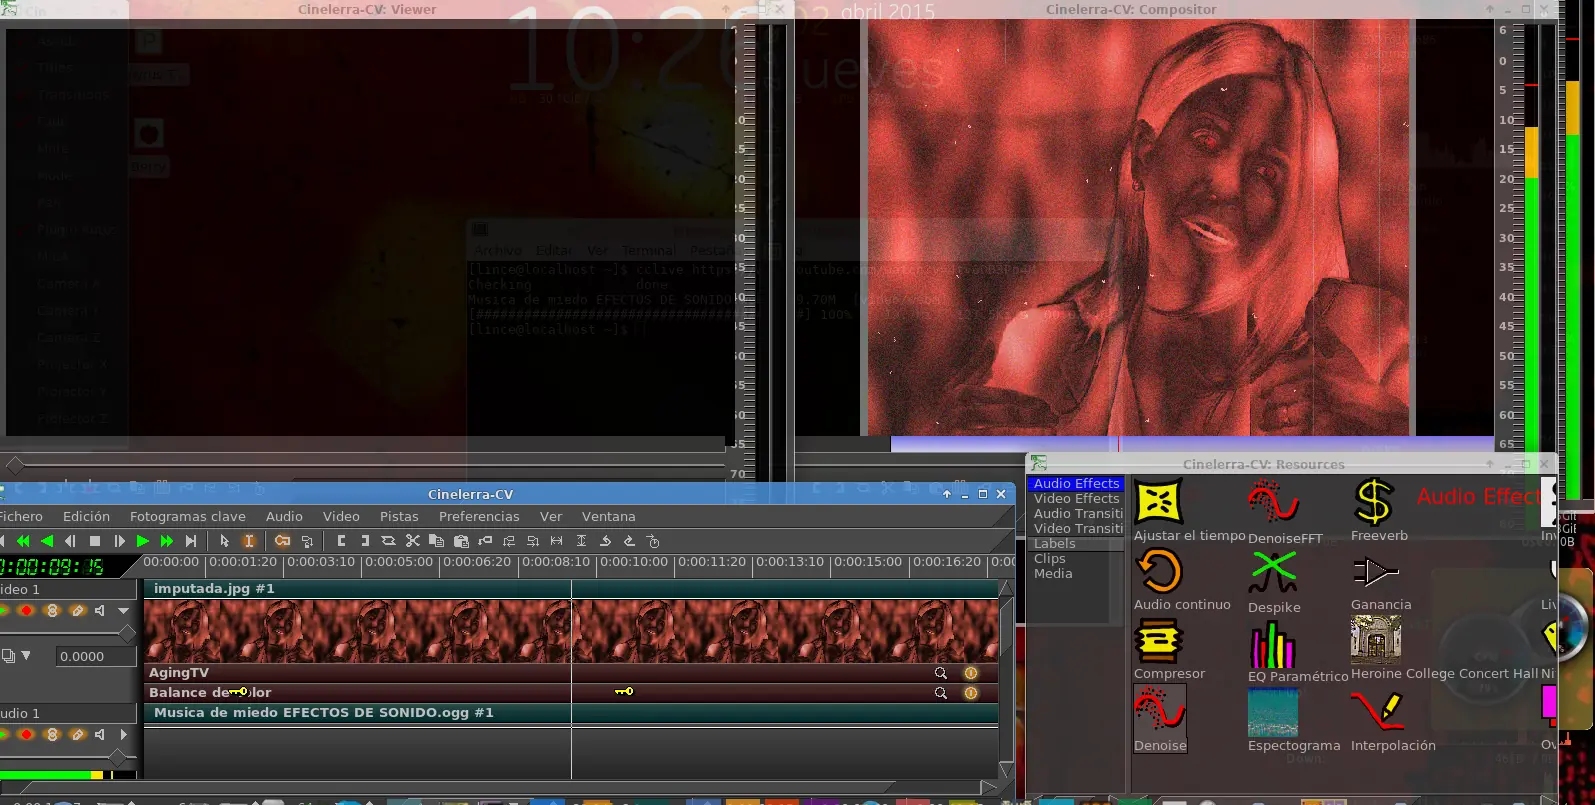Open the Fichero menu
1595x805 pixels.
coord(21,516)
